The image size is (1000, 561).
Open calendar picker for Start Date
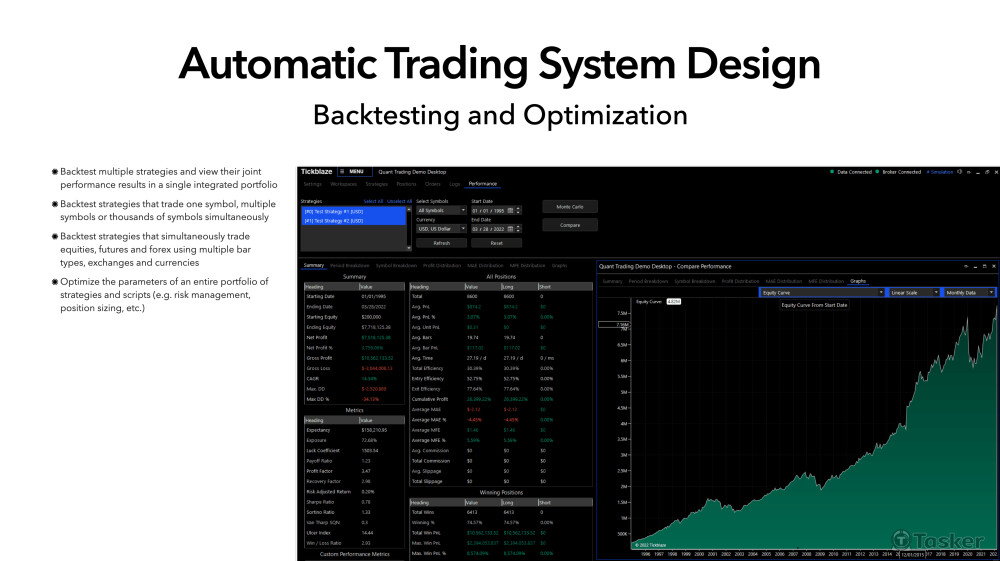click(510, 210)
